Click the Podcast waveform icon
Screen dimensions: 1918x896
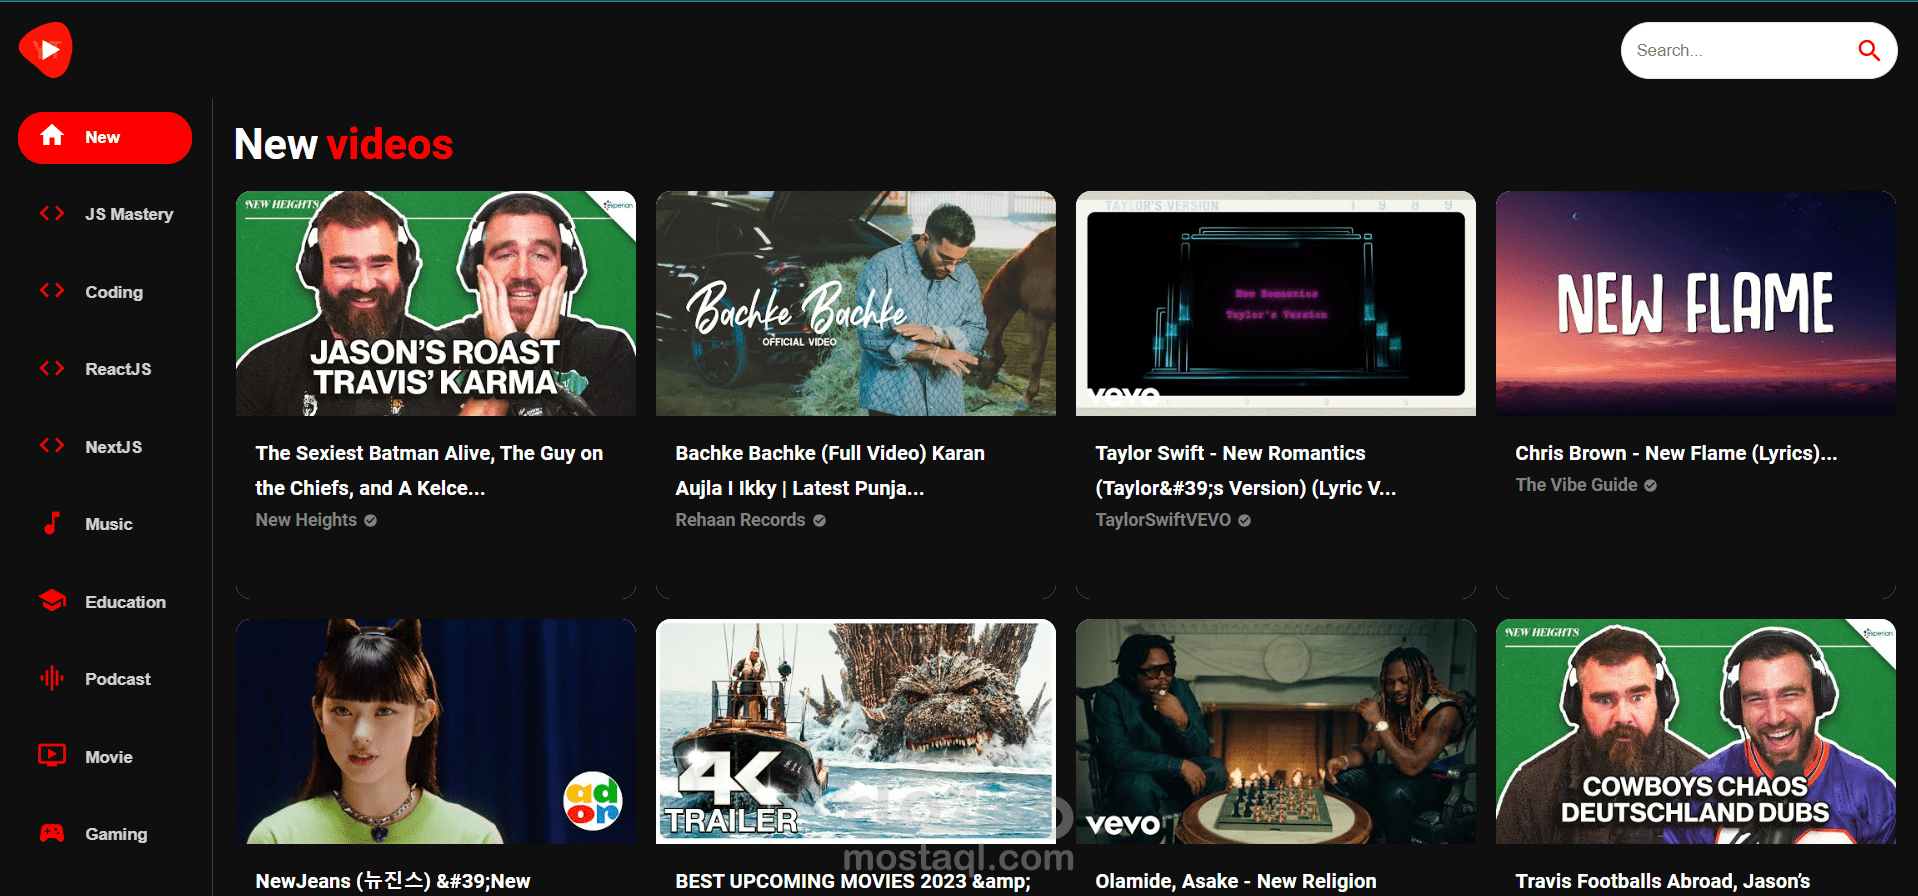point(52,678)
